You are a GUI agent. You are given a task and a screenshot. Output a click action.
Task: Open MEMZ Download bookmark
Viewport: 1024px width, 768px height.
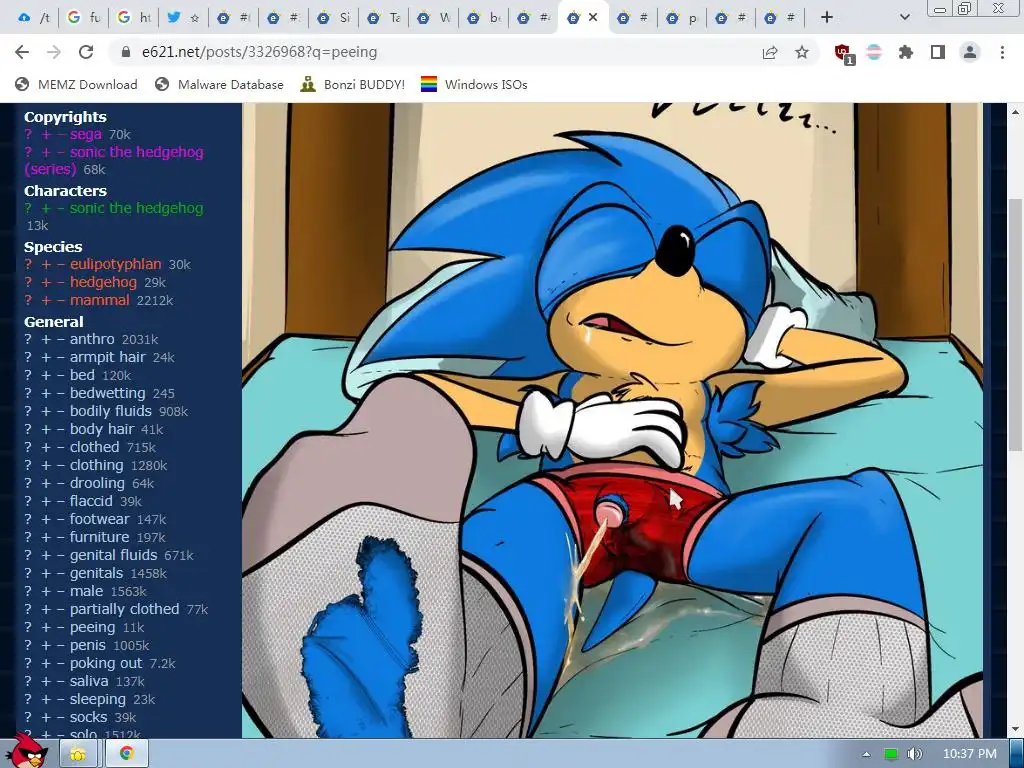pyautogui.click(x=76, y=84)
